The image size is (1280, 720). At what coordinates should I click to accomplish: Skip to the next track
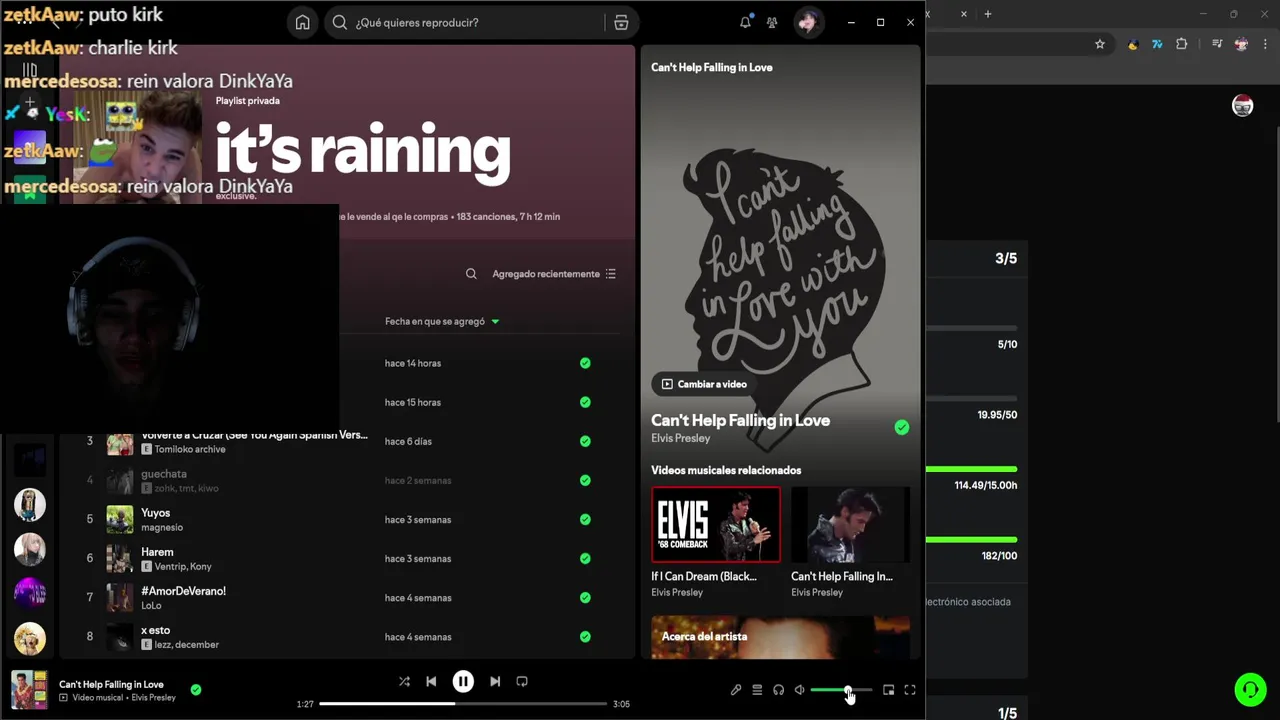click(x=495, y=682)
